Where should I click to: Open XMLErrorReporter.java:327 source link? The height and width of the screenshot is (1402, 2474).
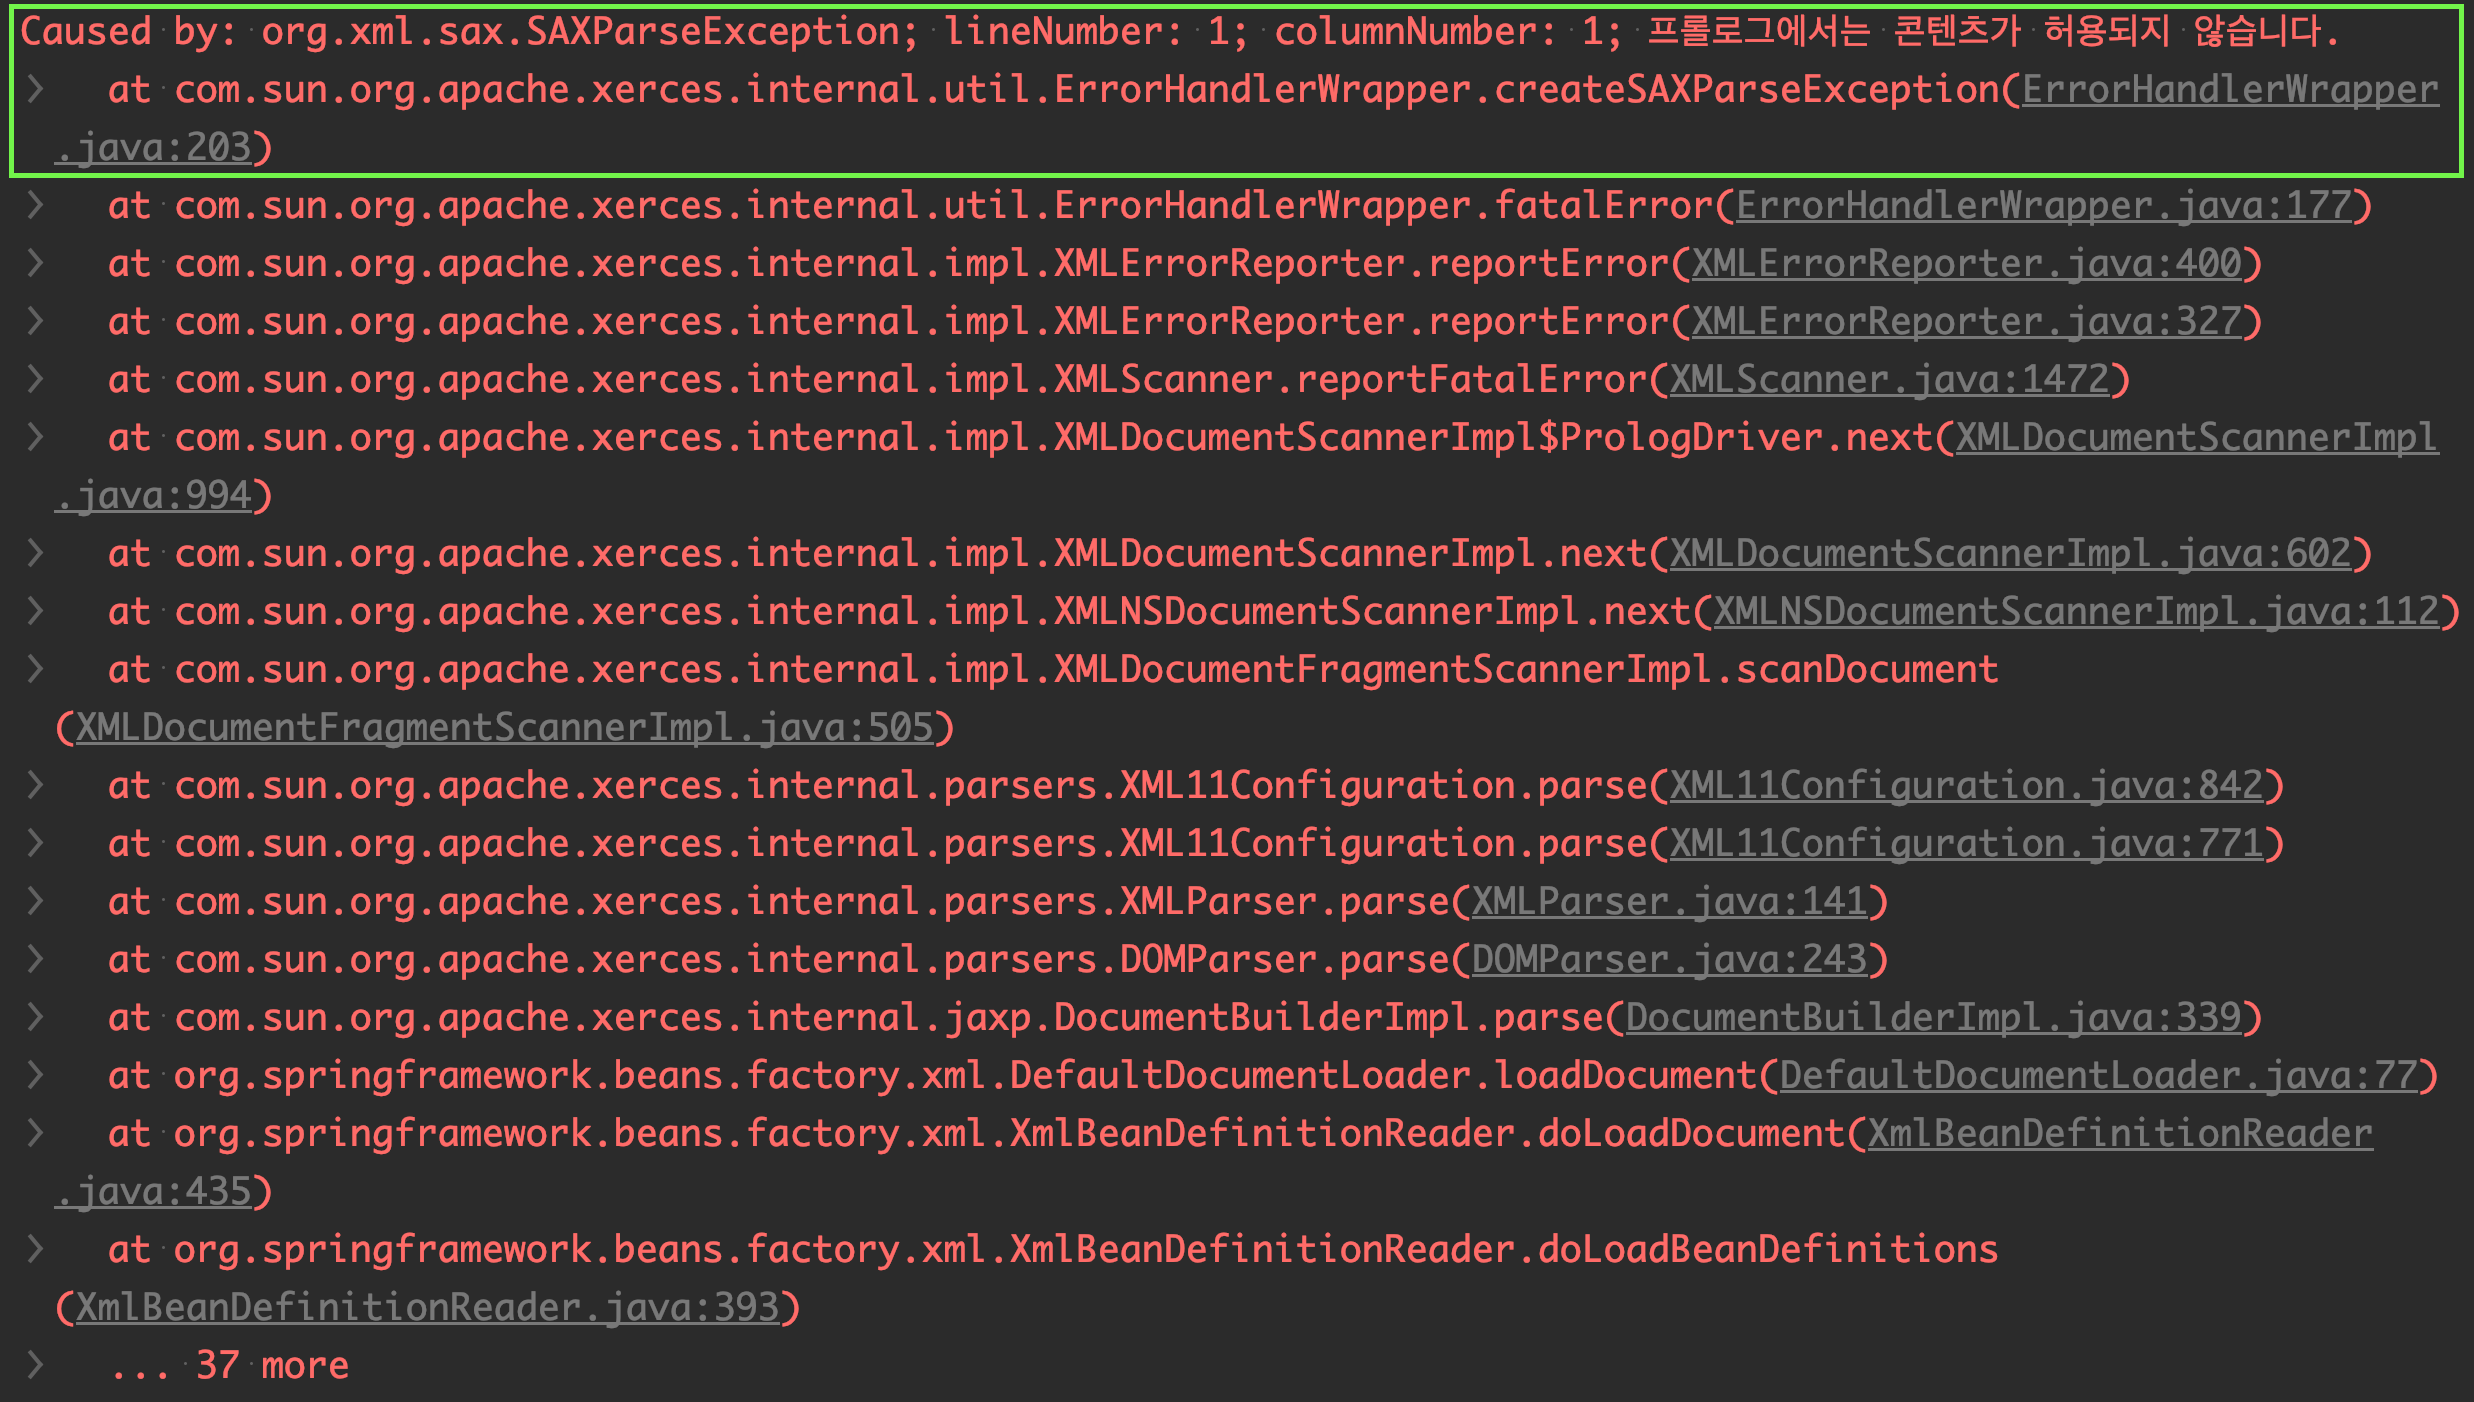tap(1966, 322)
